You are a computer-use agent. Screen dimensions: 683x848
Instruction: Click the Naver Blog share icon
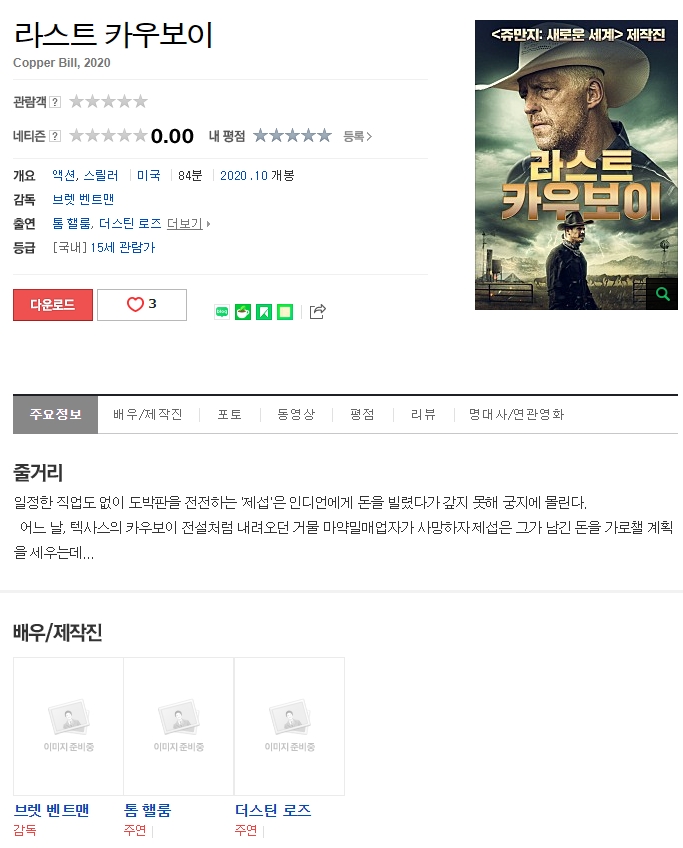(222, 312)
